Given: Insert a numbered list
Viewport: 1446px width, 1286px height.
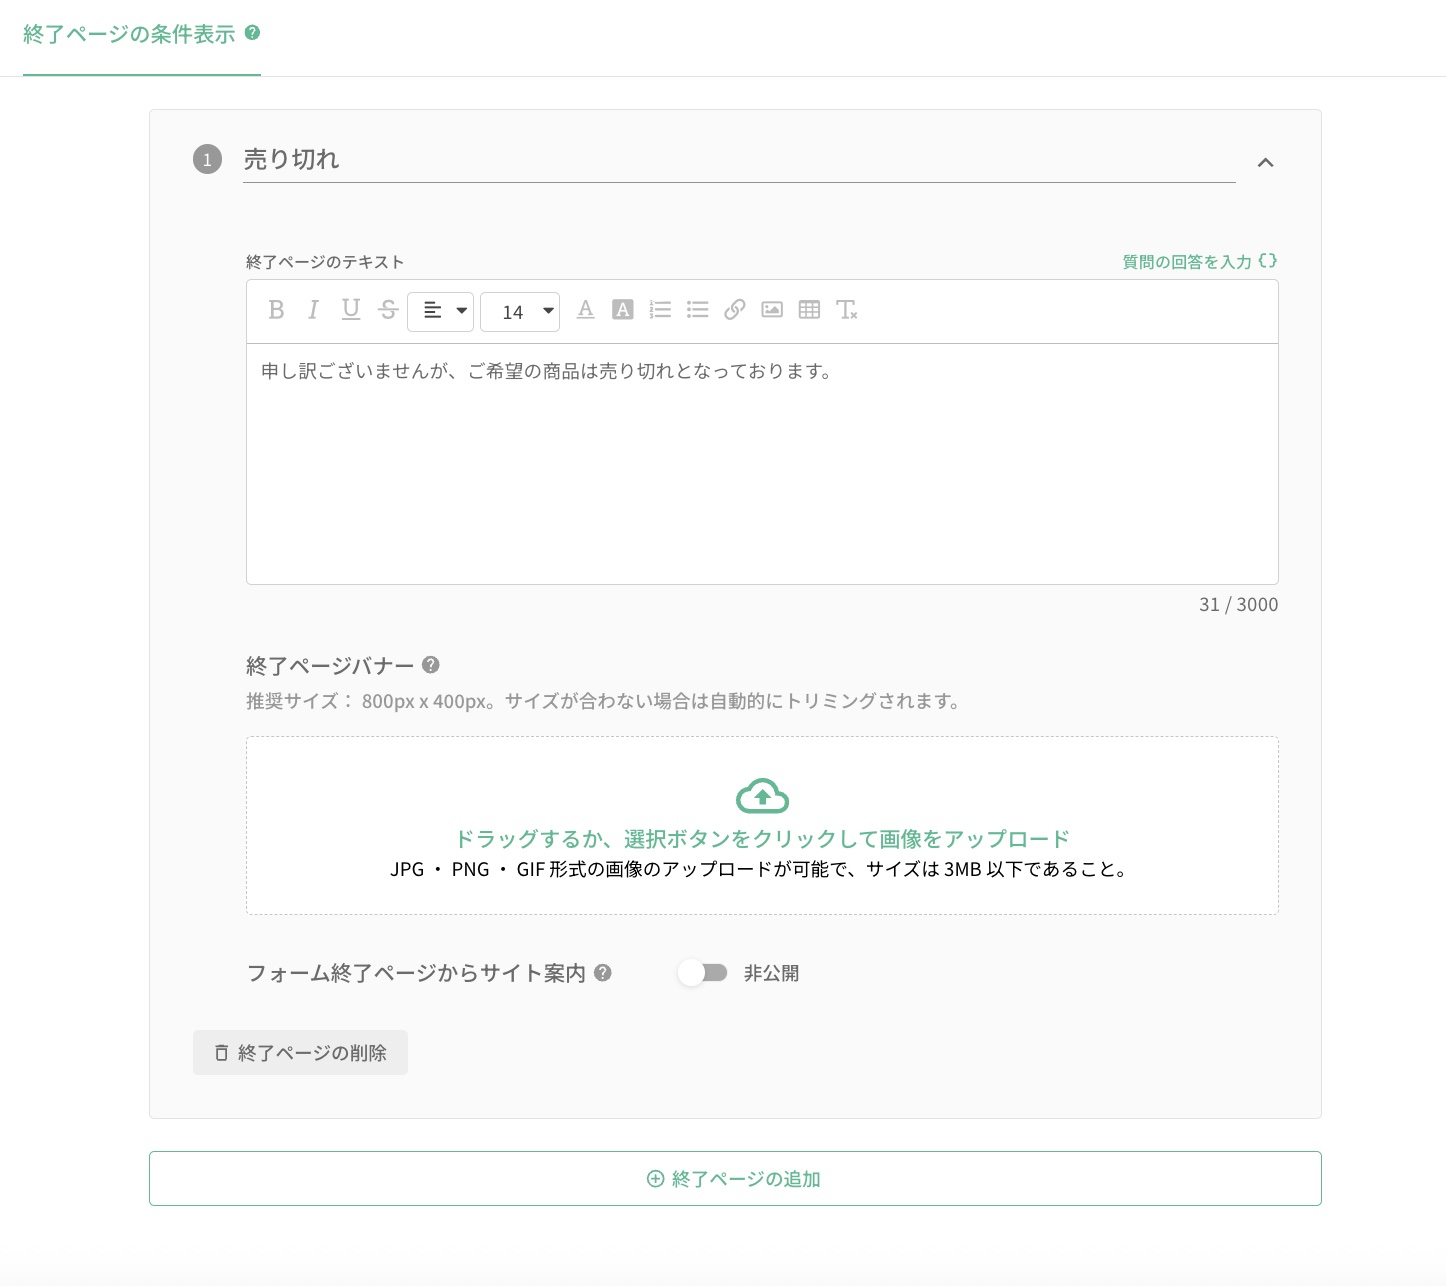Looking at the screenshot, I should click(x=660, y=310).
